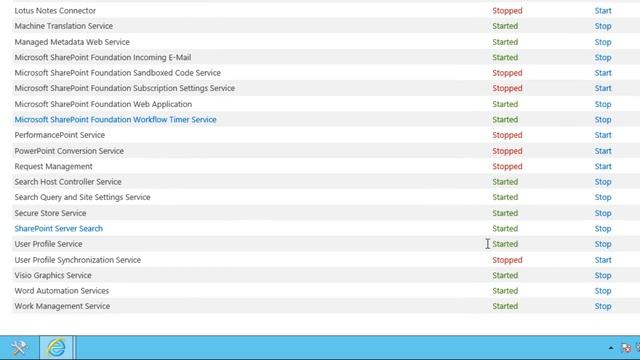Show hidden system tray icons arrow

click(611, 348)
